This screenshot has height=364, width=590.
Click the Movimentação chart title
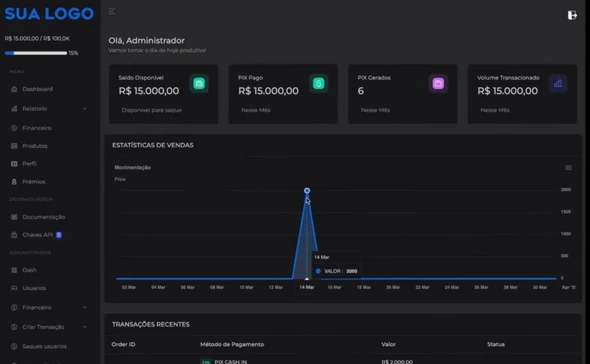132,168
